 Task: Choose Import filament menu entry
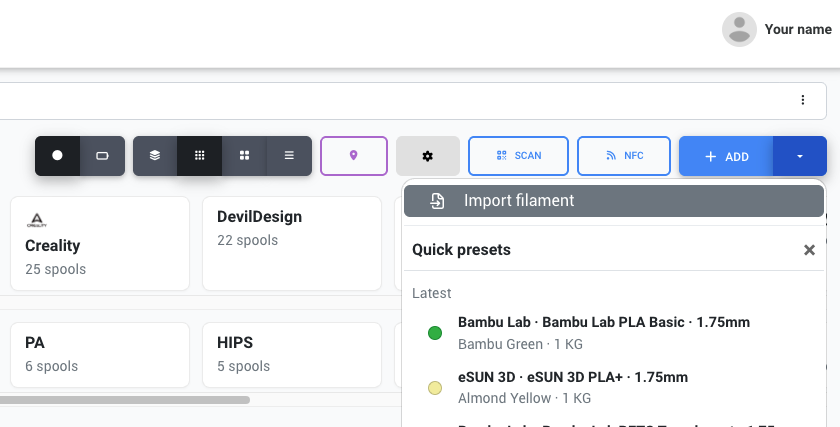click(614, 201)
